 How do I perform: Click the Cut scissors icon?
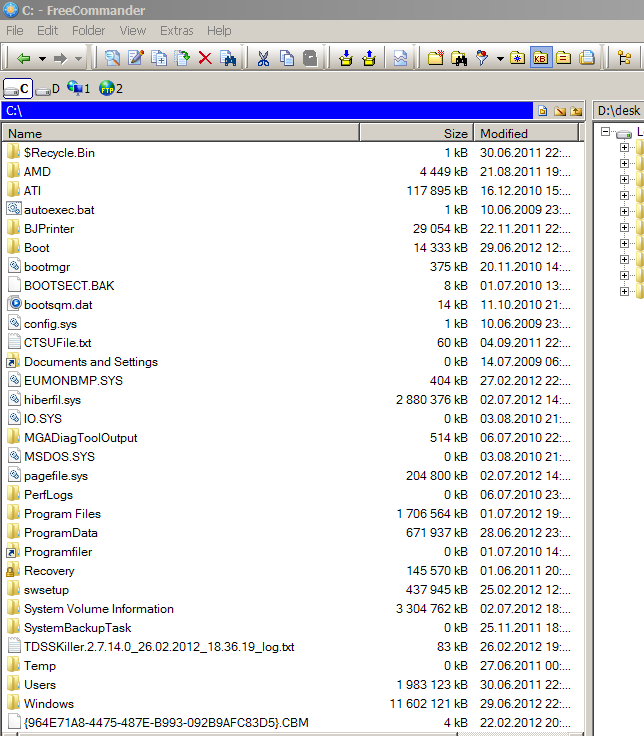pos(263,58)
